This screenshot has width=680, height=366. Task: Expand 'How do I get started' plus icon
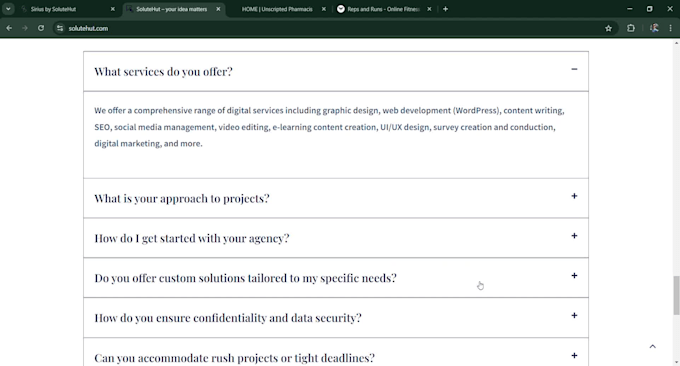tap(574, 236)
